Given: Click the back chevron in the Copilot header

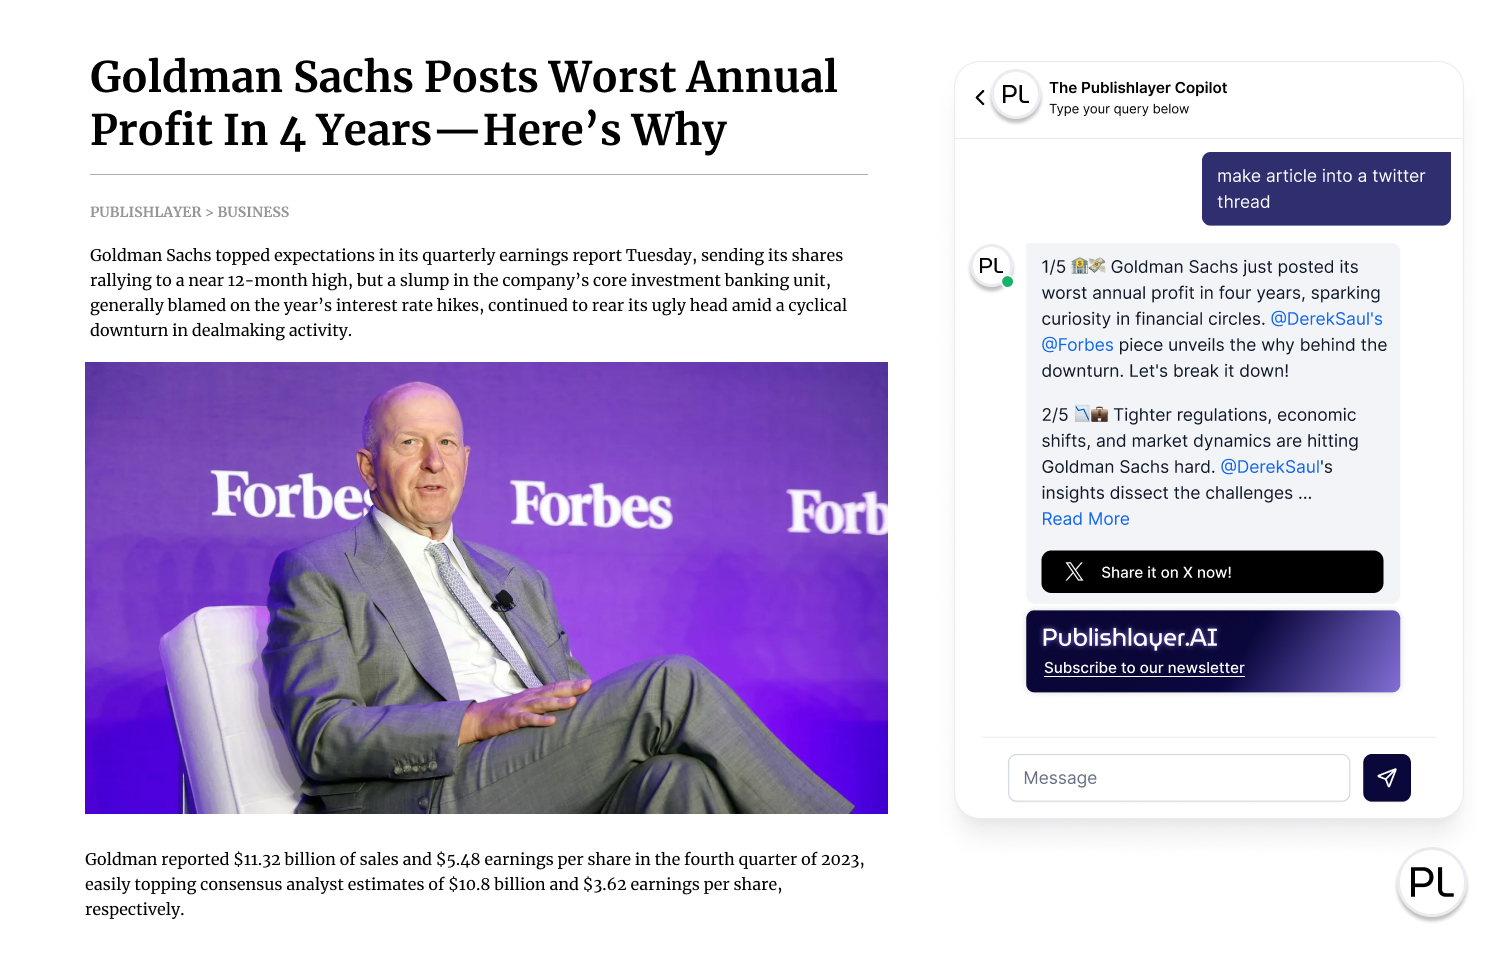Looking at the screenshot, I should tap(980, 97).
